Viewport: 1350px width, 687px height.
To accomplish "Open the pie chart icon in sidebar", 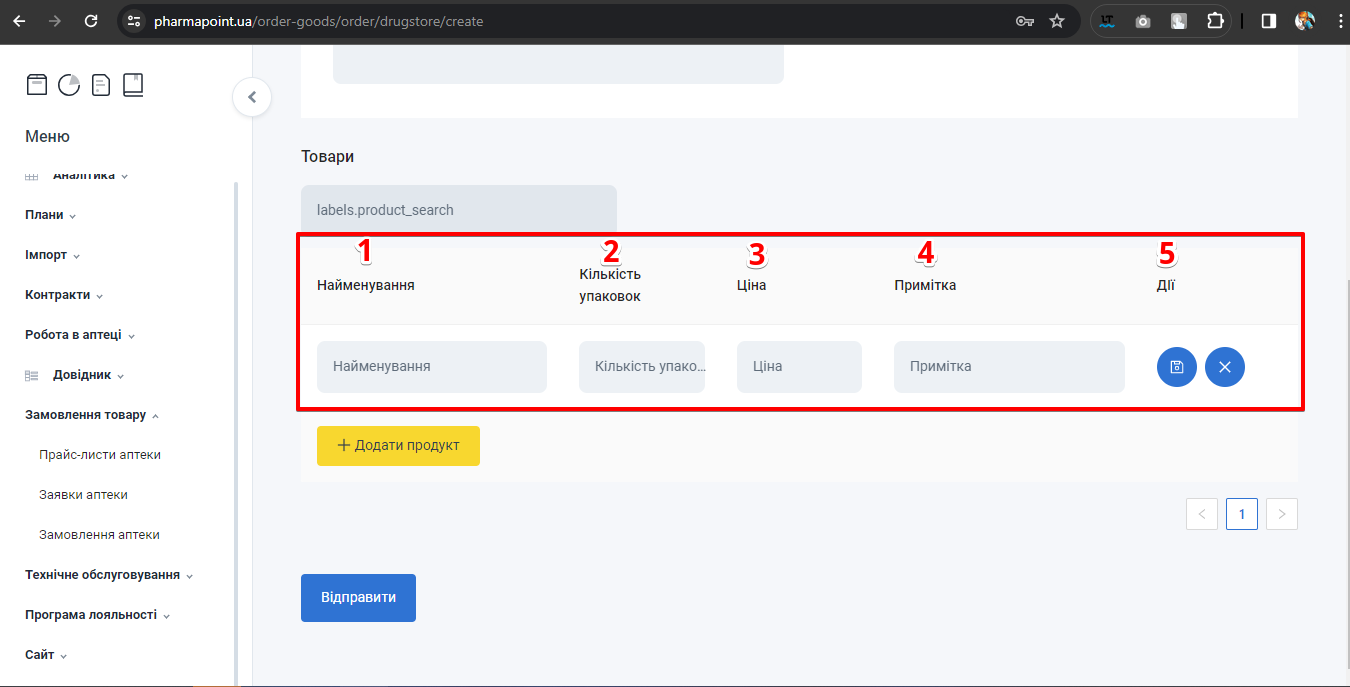I will tap(69, 85).
